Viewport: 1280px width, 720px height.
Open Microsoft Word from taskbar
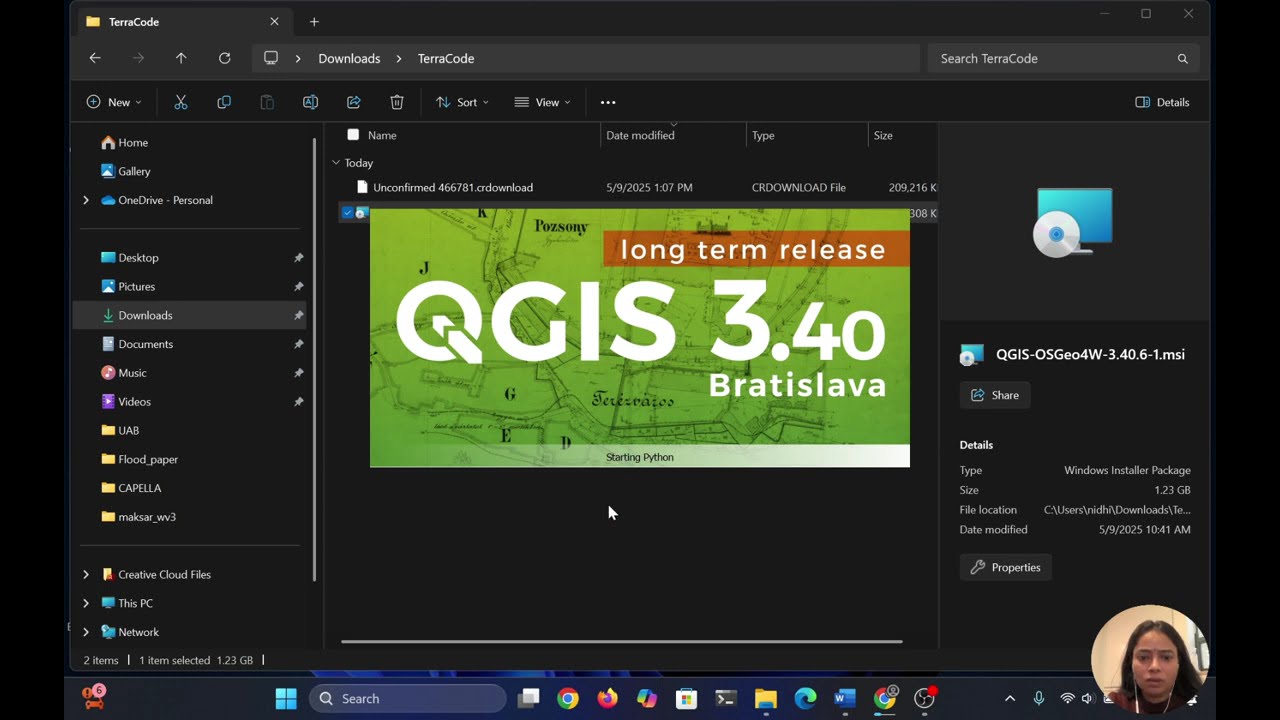[845, 698]
